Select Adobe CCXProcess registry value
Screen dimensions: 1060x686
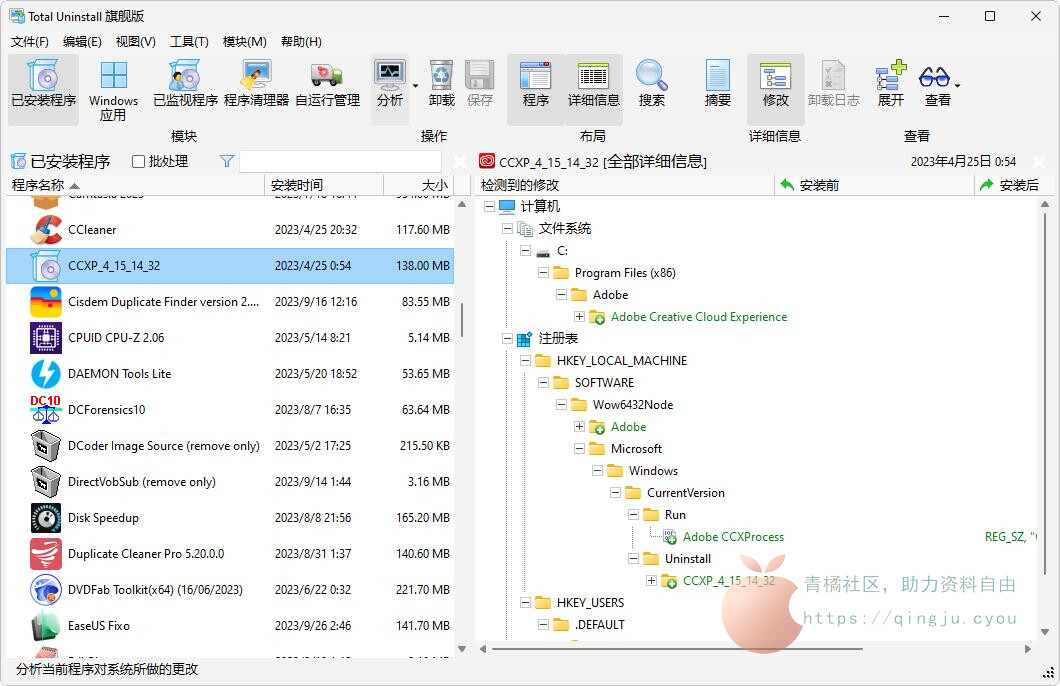tap(733, 537)
